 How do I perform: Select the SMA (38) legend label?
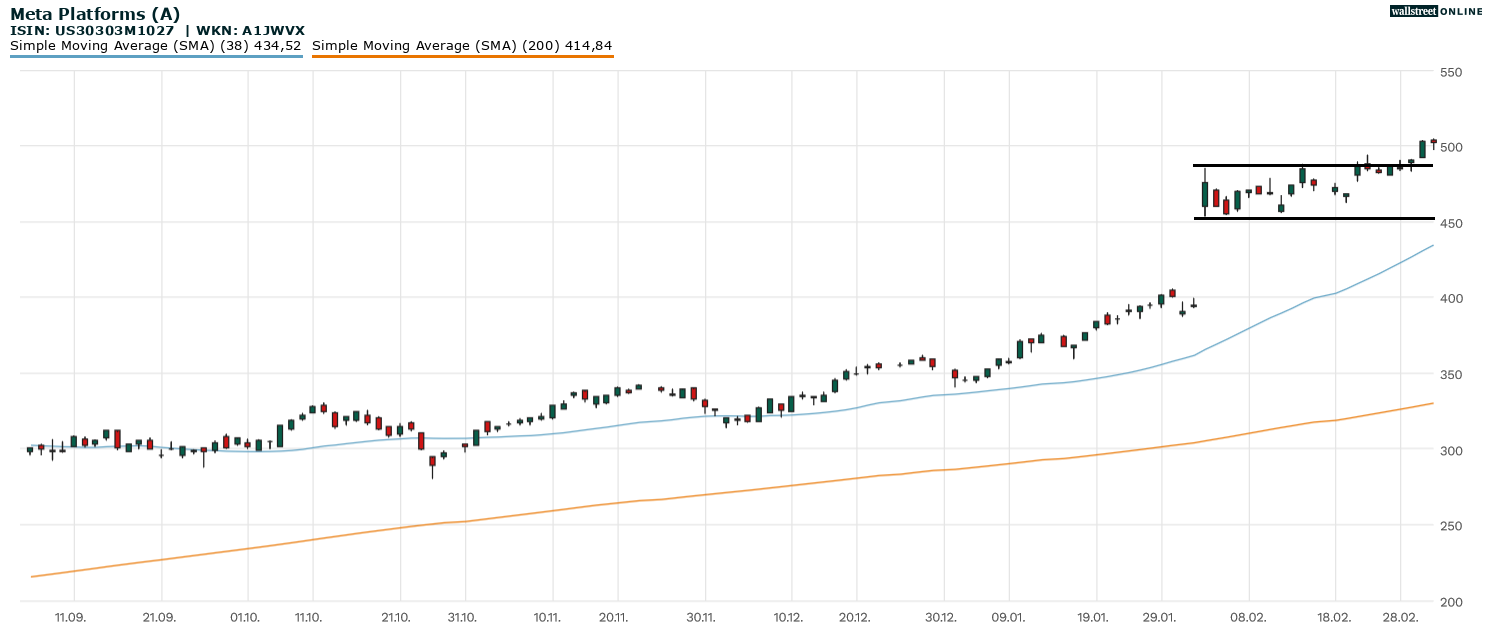155,45
